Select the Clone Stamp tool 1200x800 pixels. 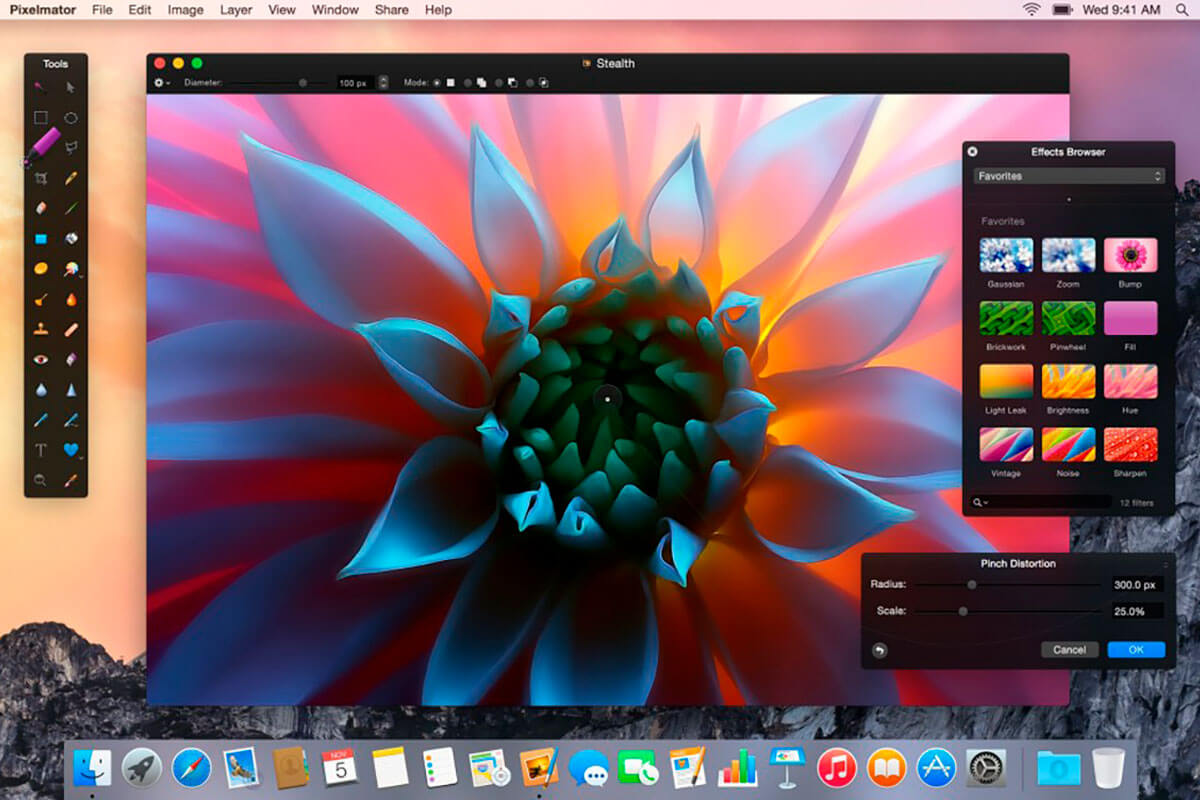[41, 329]
